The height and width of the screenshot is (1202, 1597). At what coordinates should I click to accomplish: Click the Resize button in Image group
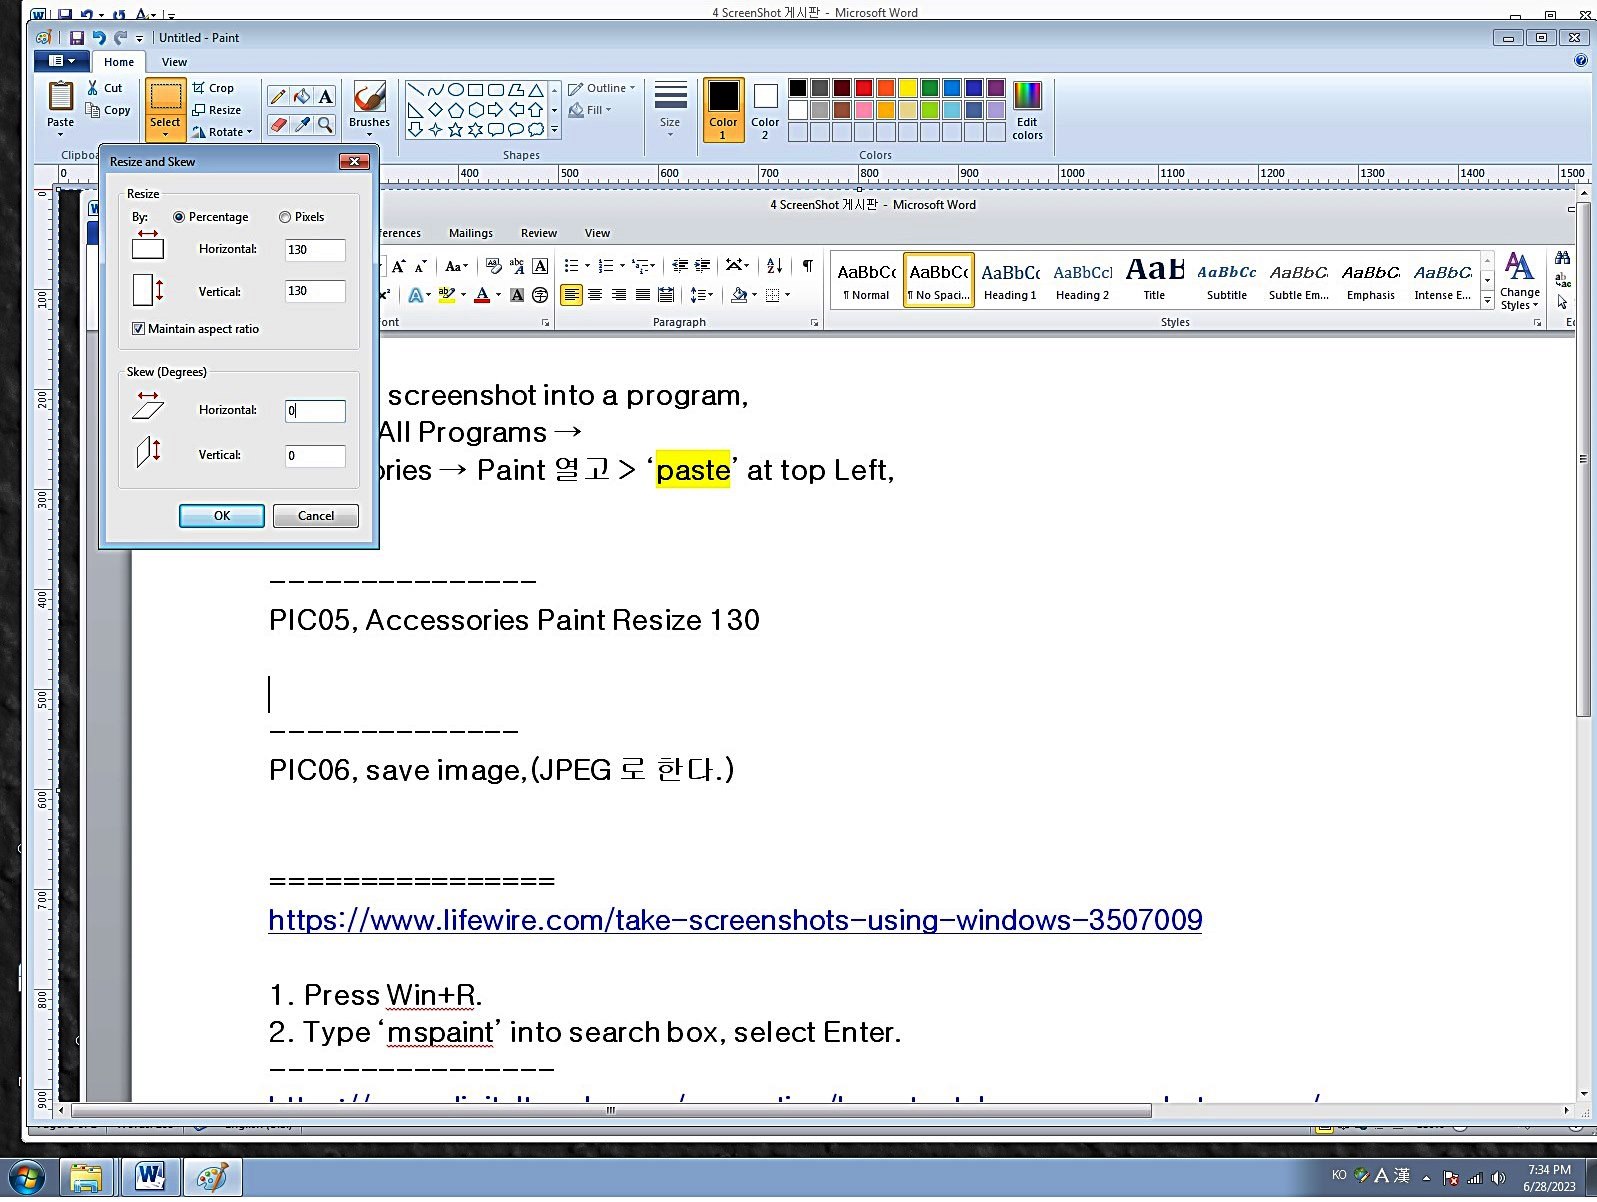coord(216,110)
